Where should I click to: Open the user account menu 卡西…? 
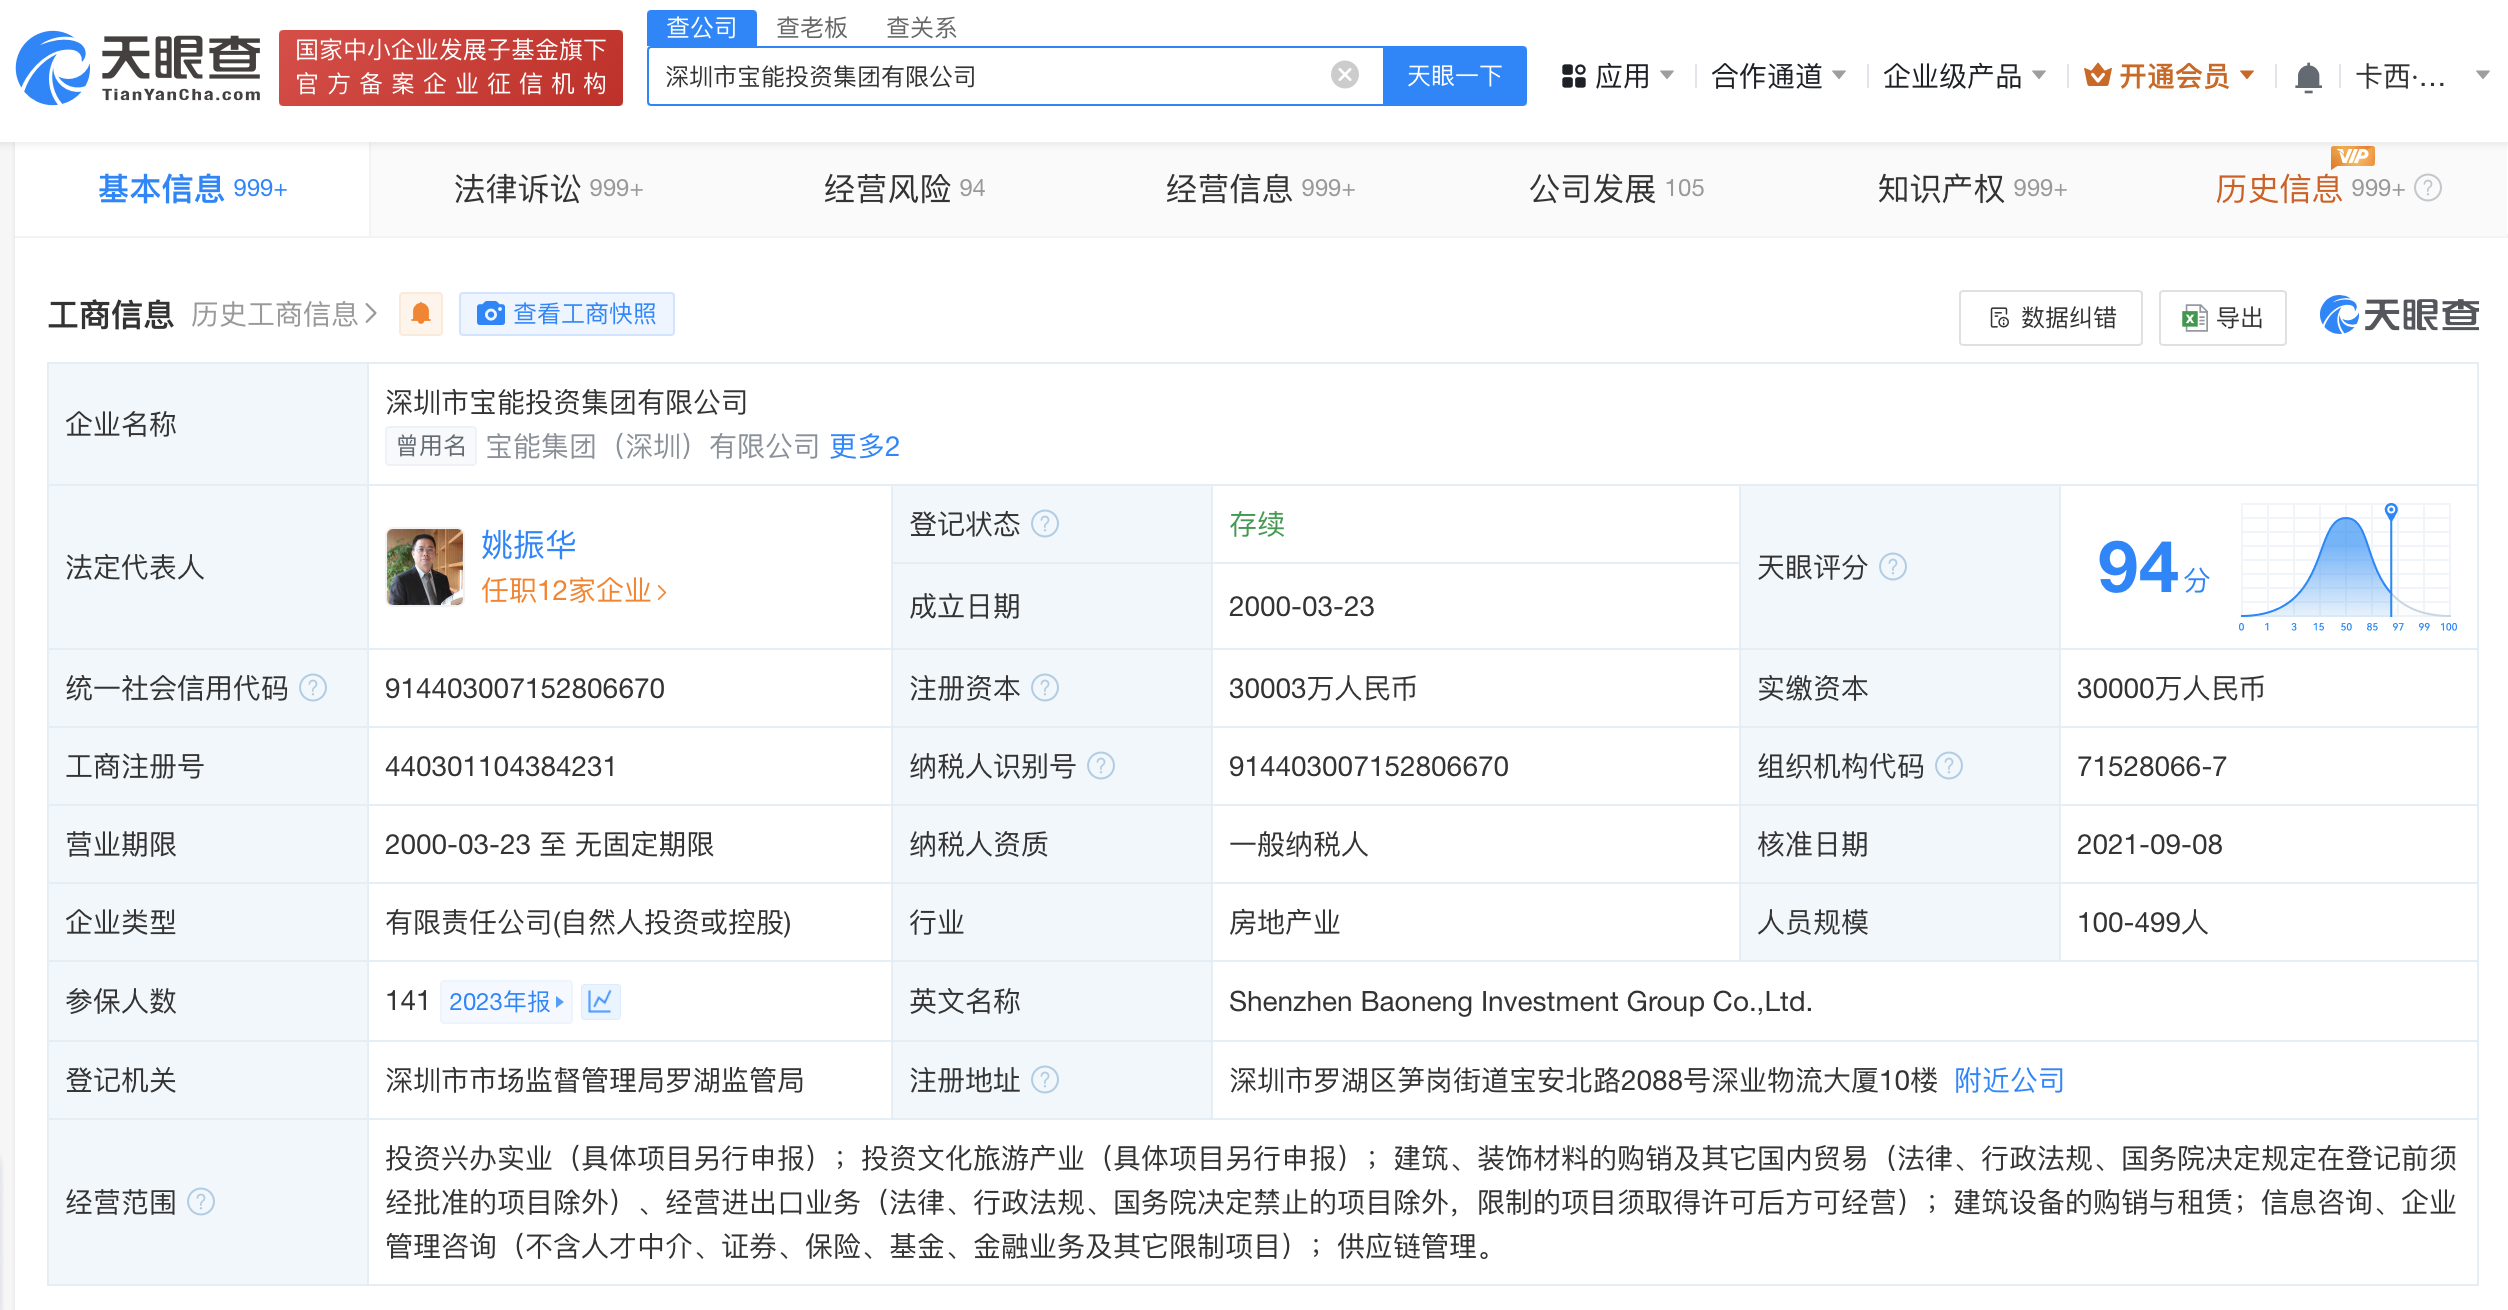[x=2421, y=76]
